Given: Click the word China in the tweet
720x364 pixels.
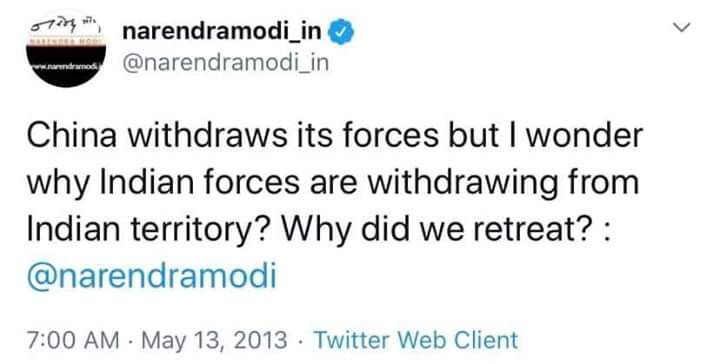Looking at the screenshot, I should point(72,135).
